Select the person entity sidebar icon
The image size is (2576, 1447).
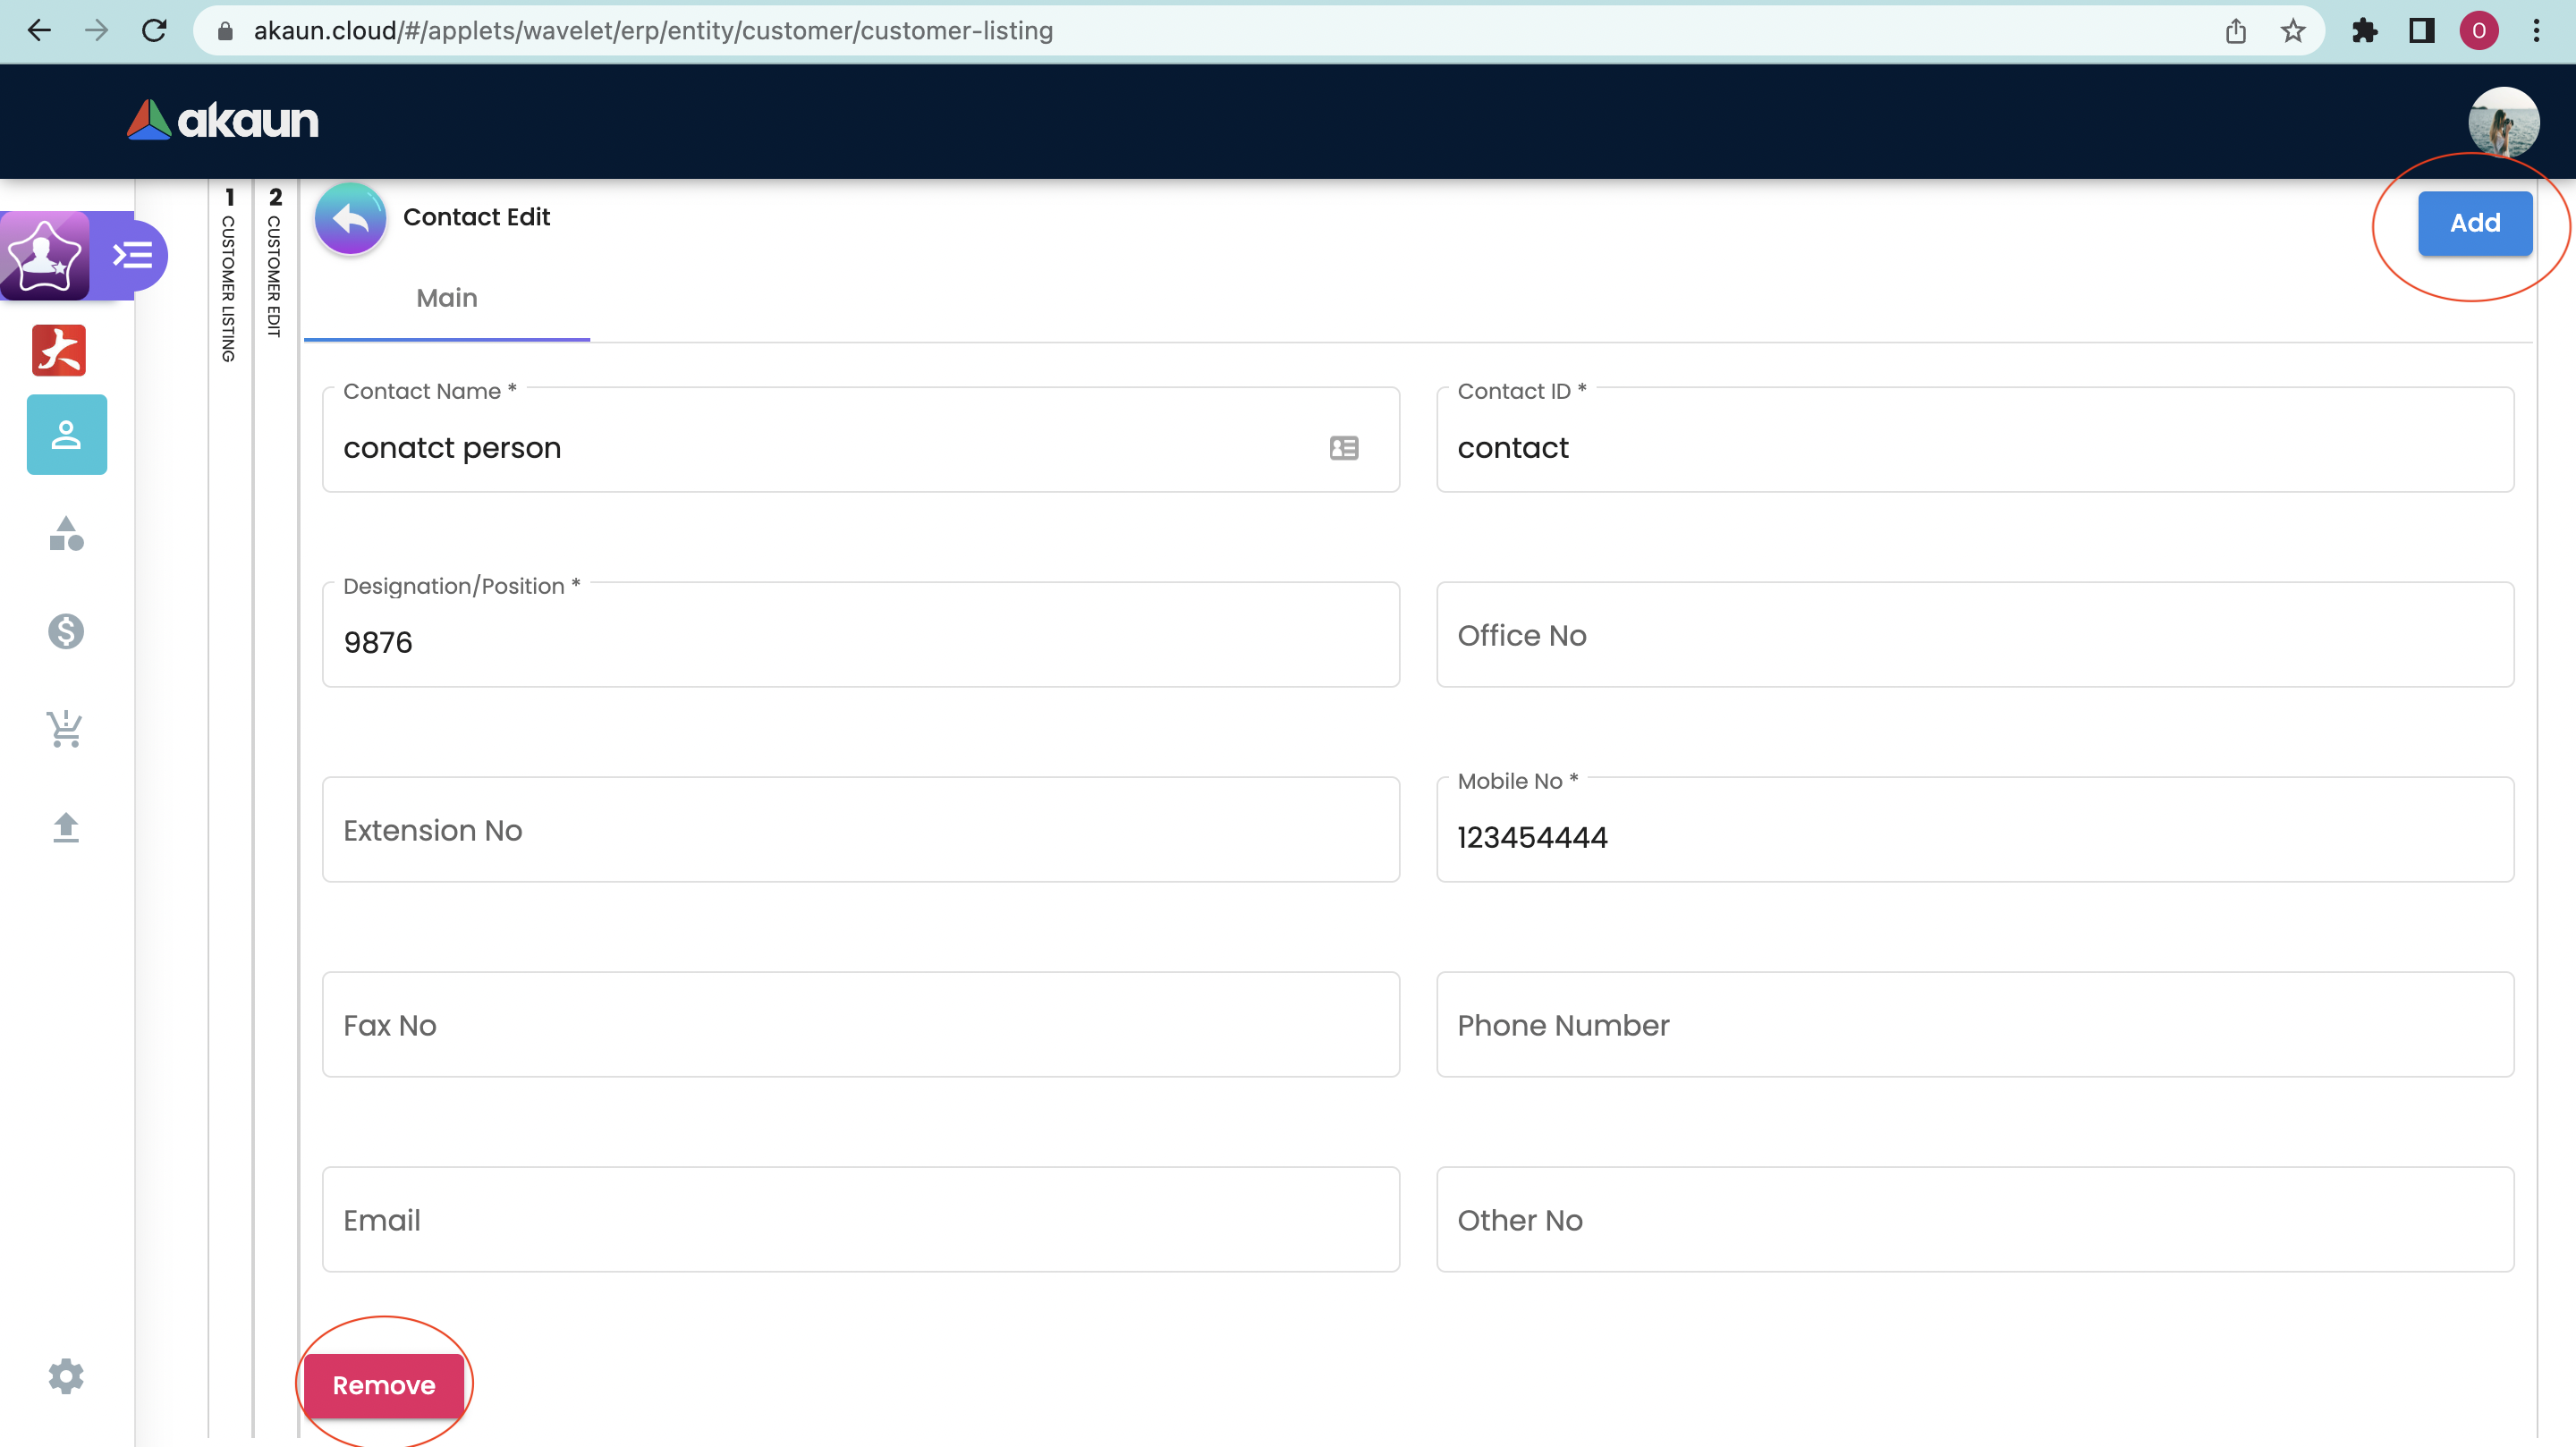pyautogui.click(x=66, y=434)
